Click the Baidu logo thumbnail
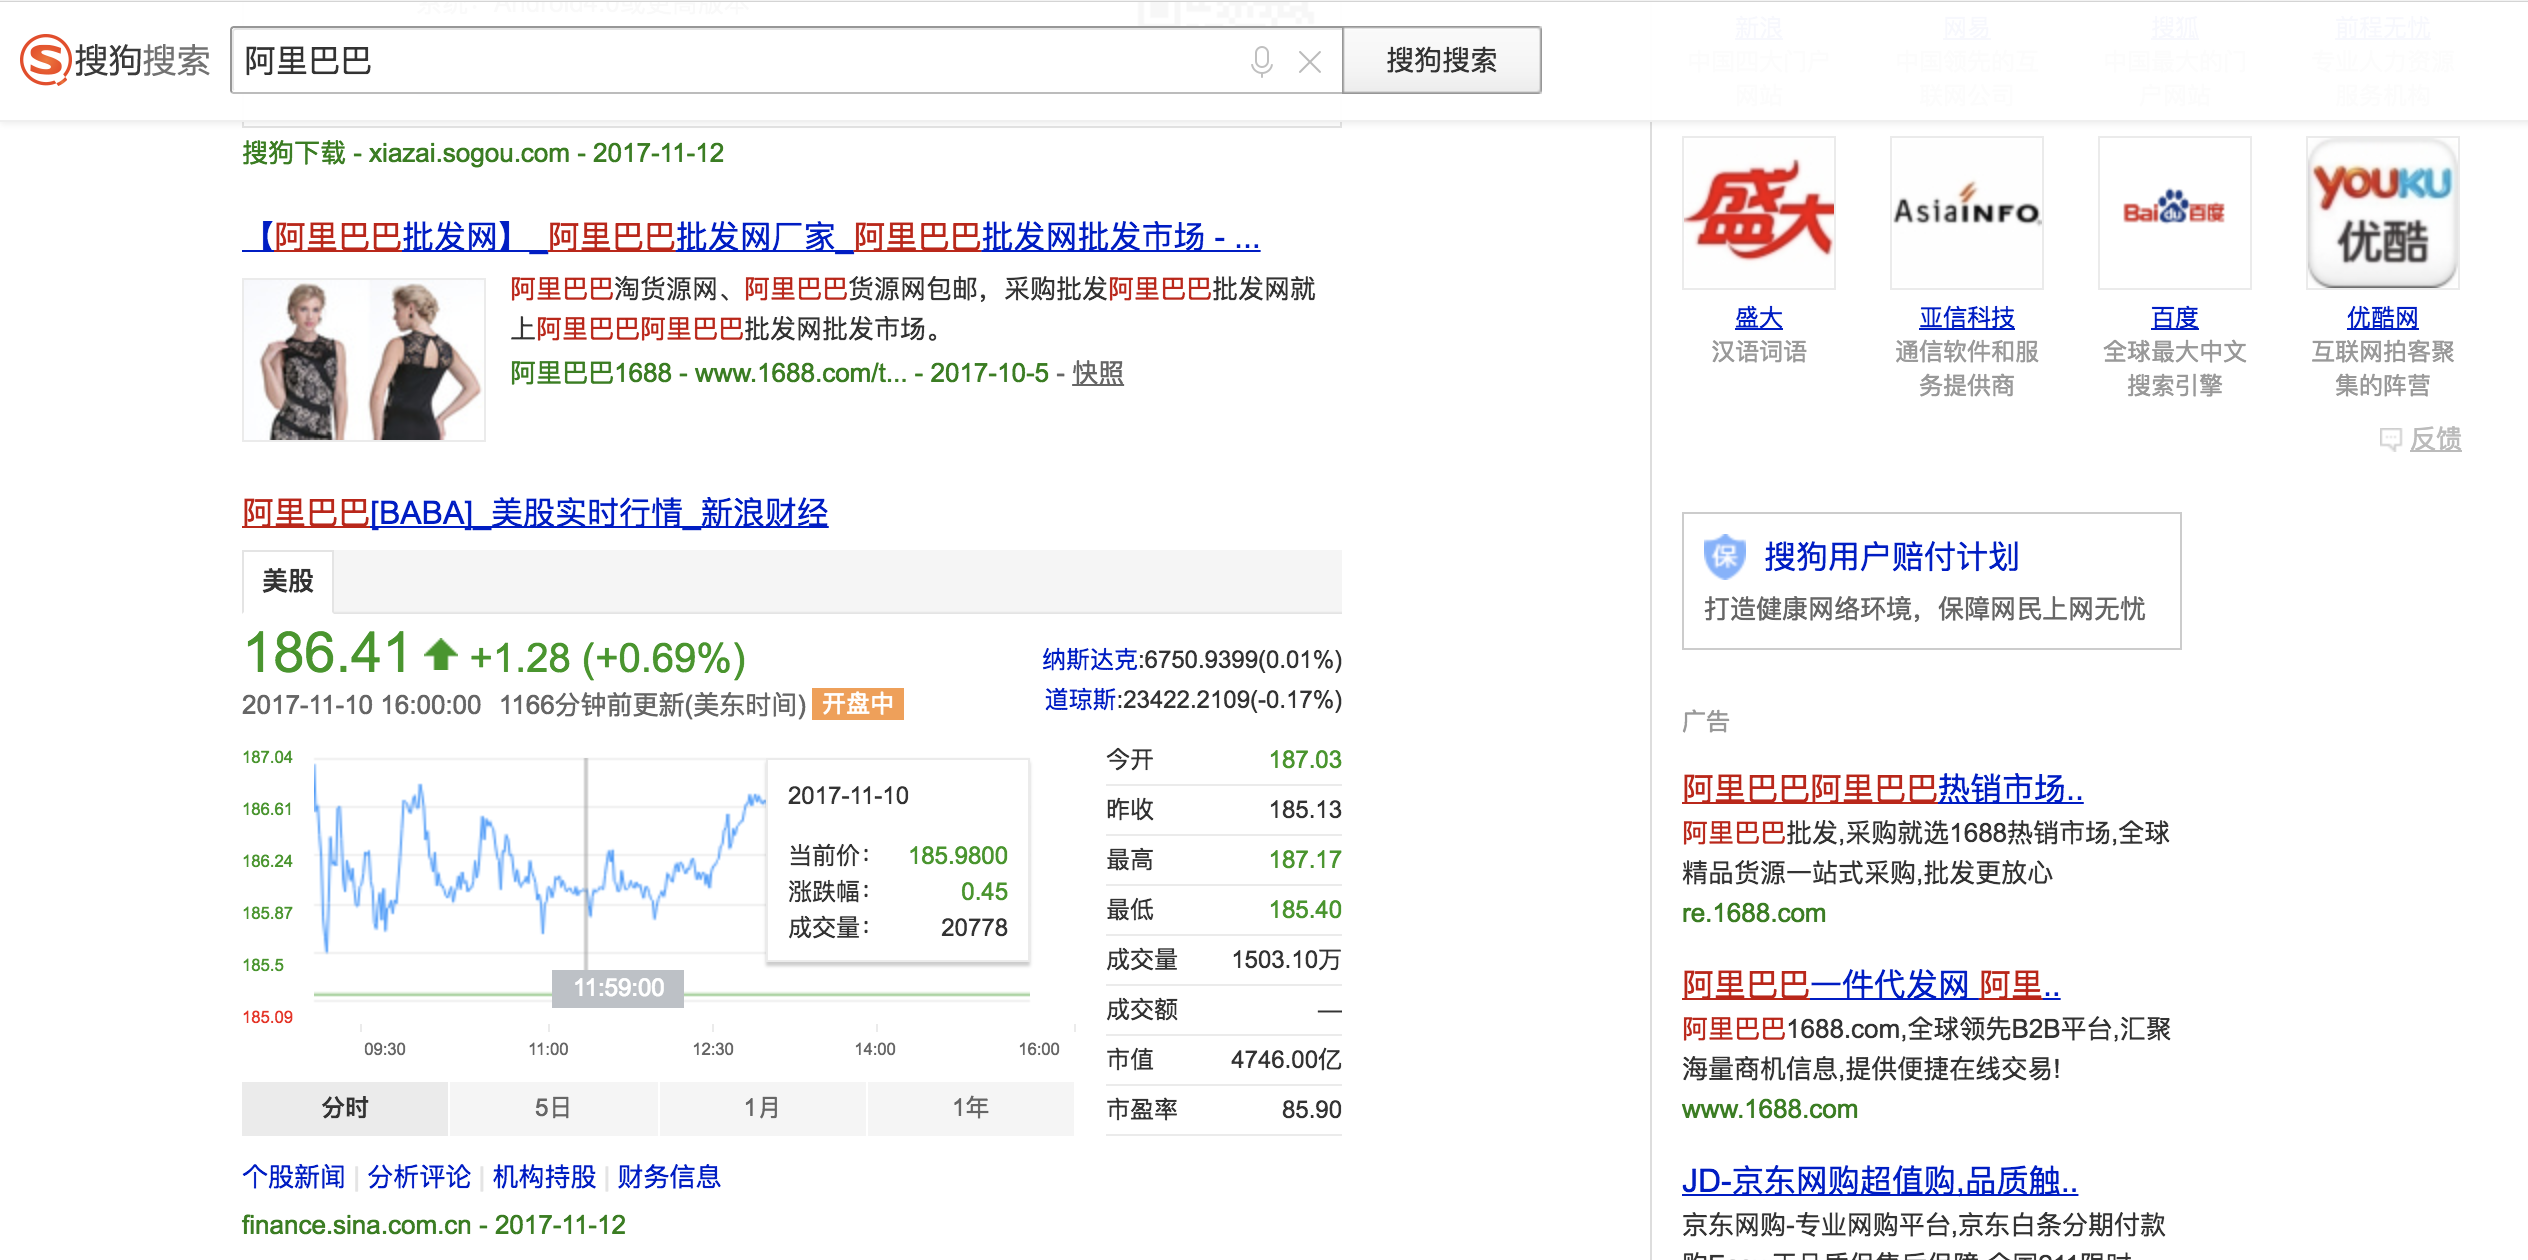 pos(2175,213)
